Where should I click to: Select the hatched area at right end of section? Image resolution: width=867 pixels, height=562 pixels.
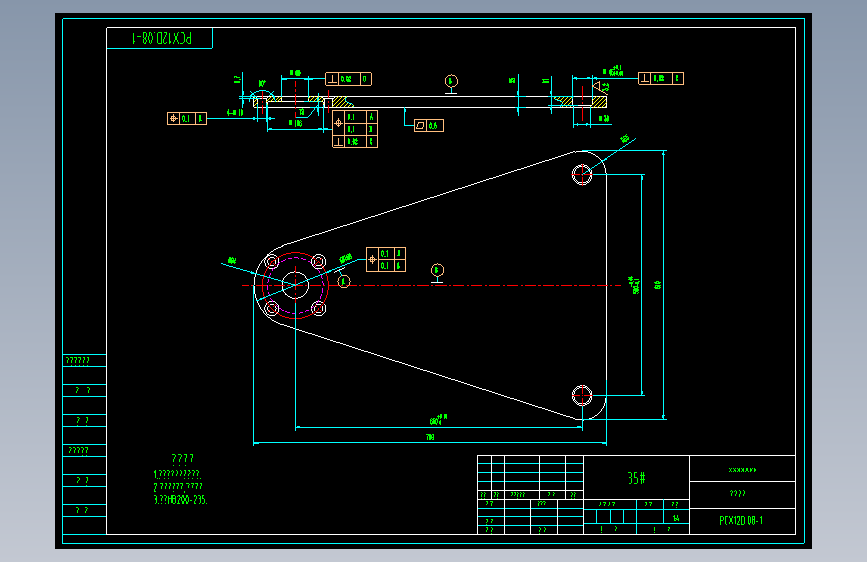tap(599, 102)
